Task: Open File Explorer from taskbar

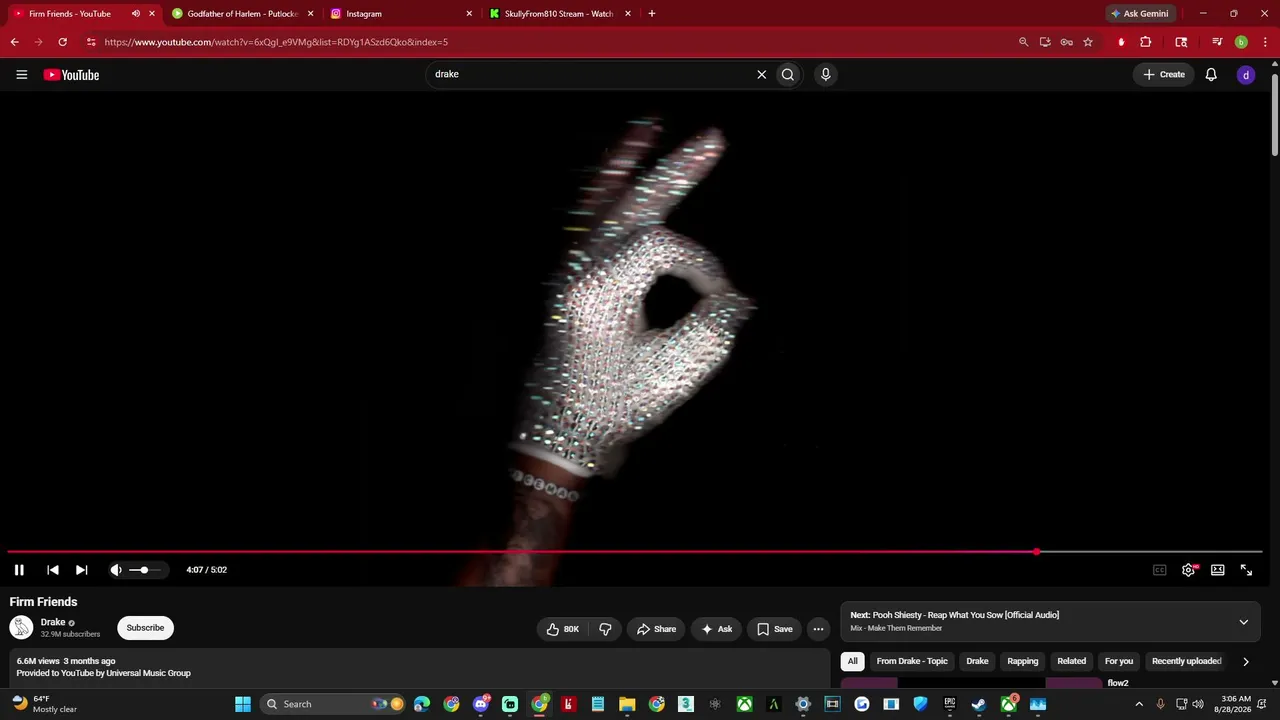Action: [x=627, y=704]
